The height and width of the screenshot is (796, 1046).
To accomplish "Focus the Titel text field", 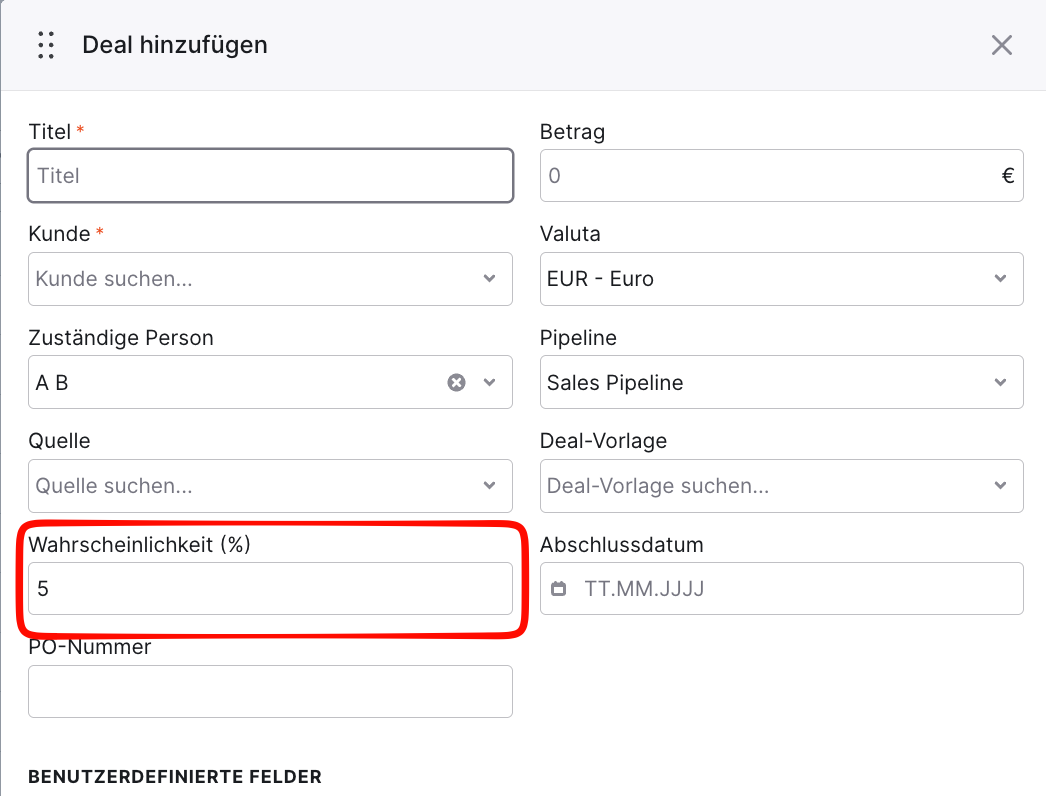I will click(x=270, y=175).
